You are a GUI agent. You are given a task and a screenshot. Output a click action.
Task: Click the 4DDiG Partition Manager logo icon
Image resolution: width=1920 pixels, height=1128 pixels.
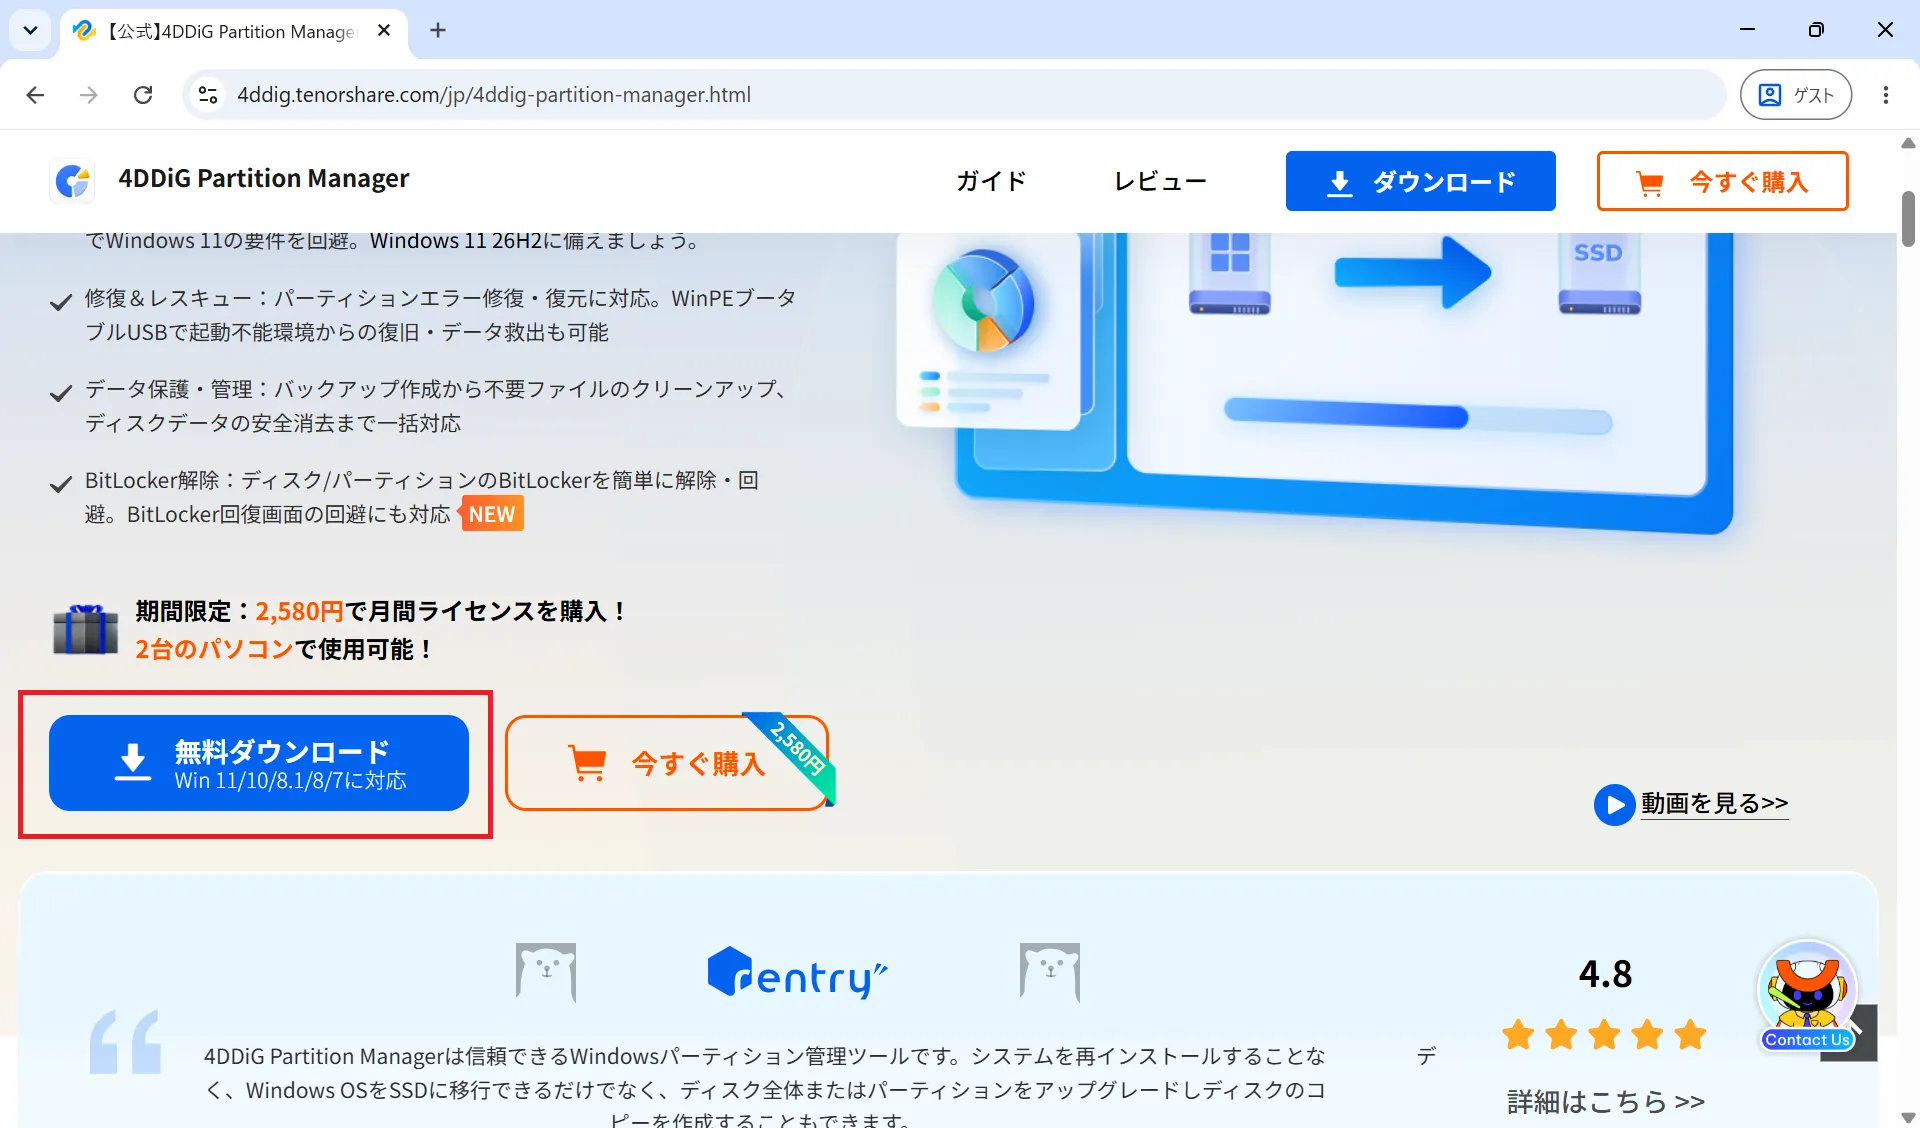point(72,181)
